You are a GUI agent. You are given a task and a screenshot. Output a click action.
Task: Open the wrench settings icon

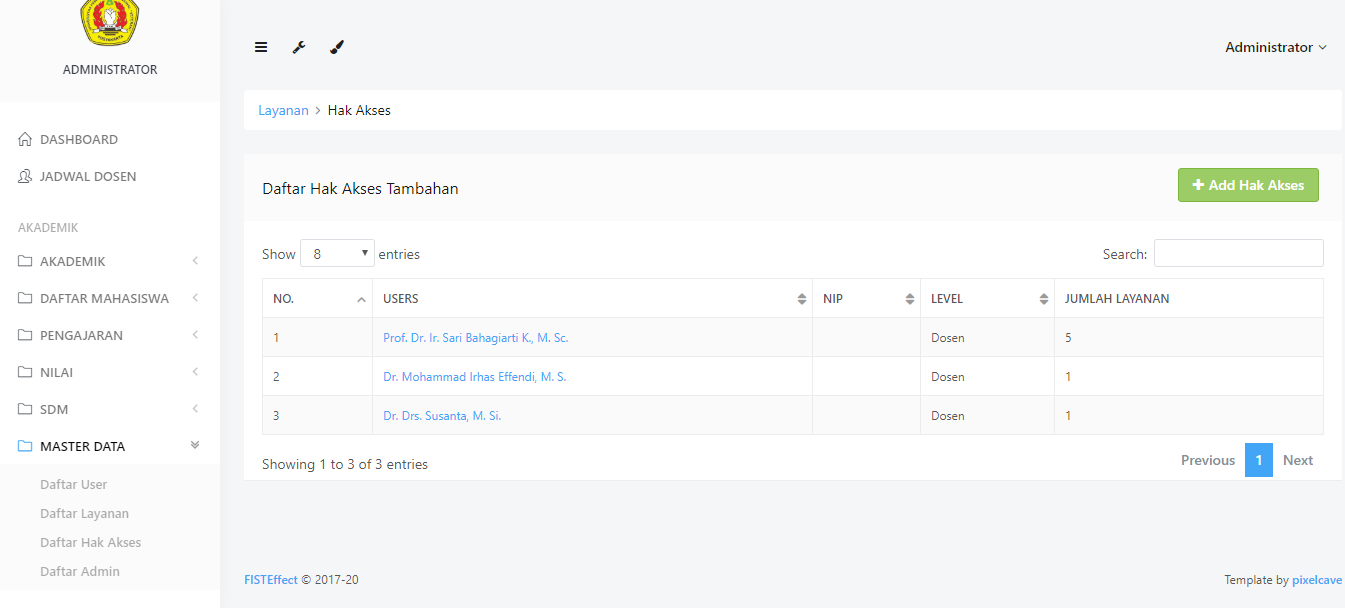(298, 47)
